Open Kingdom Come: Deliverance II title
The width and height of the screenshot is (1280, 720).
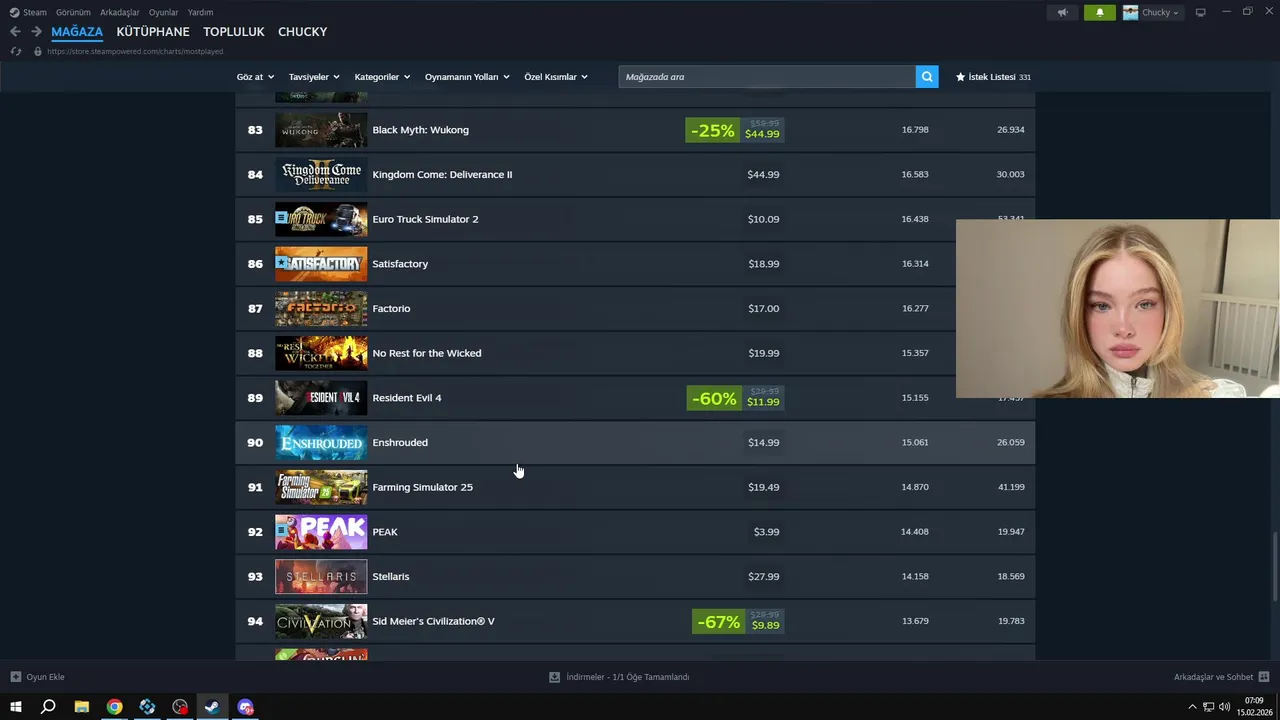(442, 174)
